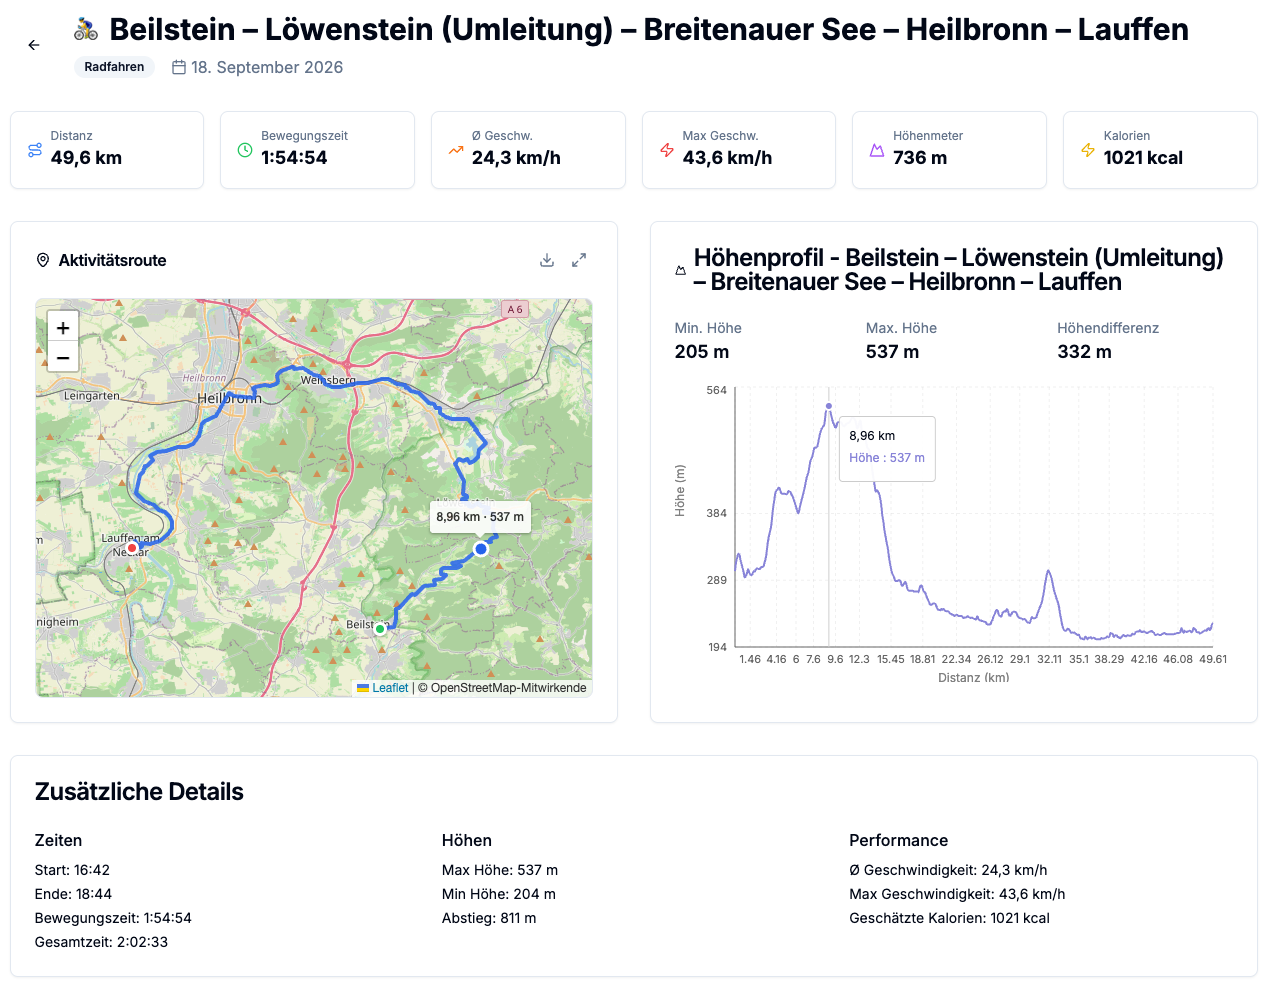Click the Min. Höhe value 205 m
Image resolution: width=1269 pixels, height=987 pixels.
coord(702,352)
